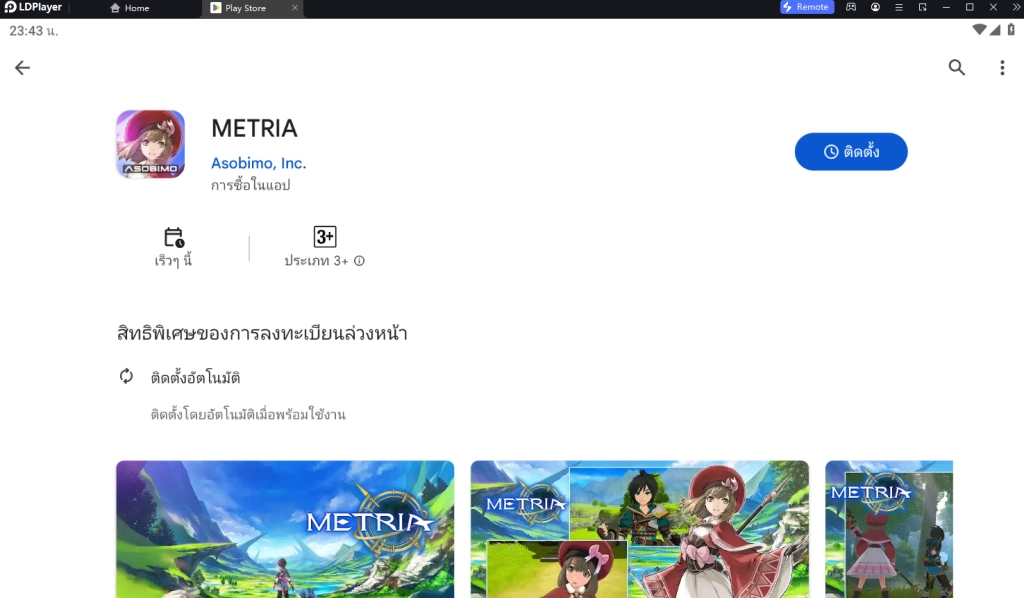This screenshot has width=1024, height=598.
Task: Click the METRIA app icon
Action: 150,143
